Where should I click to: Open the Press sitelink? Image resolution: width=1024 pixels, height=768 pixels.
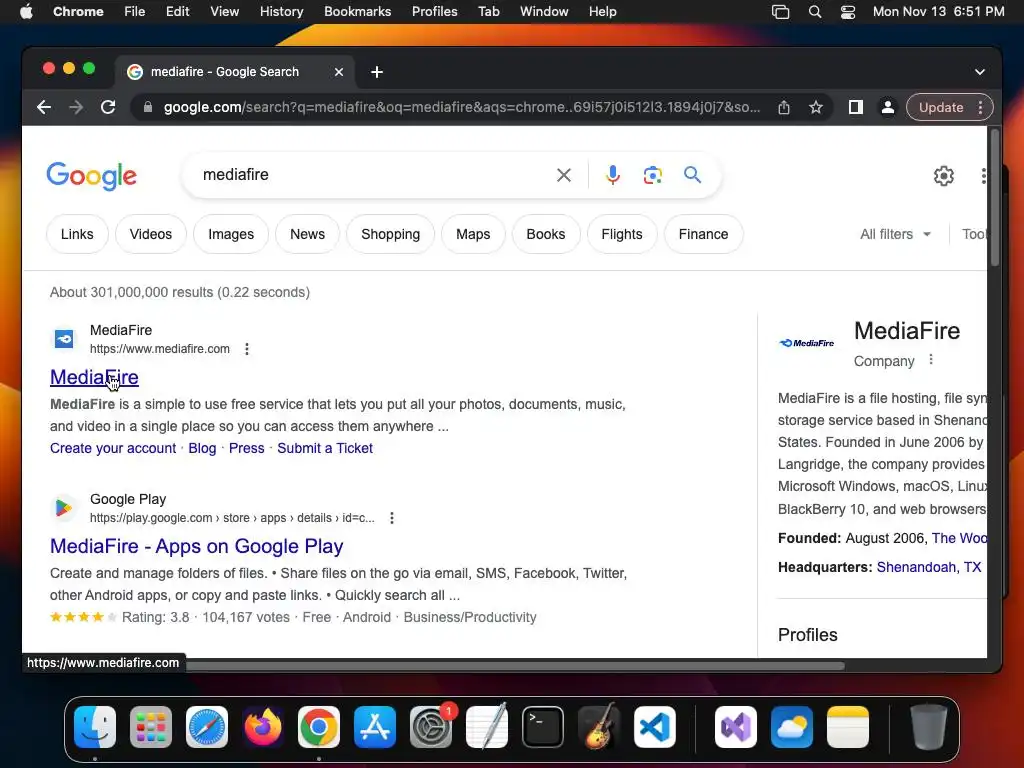tap(246, 448)
